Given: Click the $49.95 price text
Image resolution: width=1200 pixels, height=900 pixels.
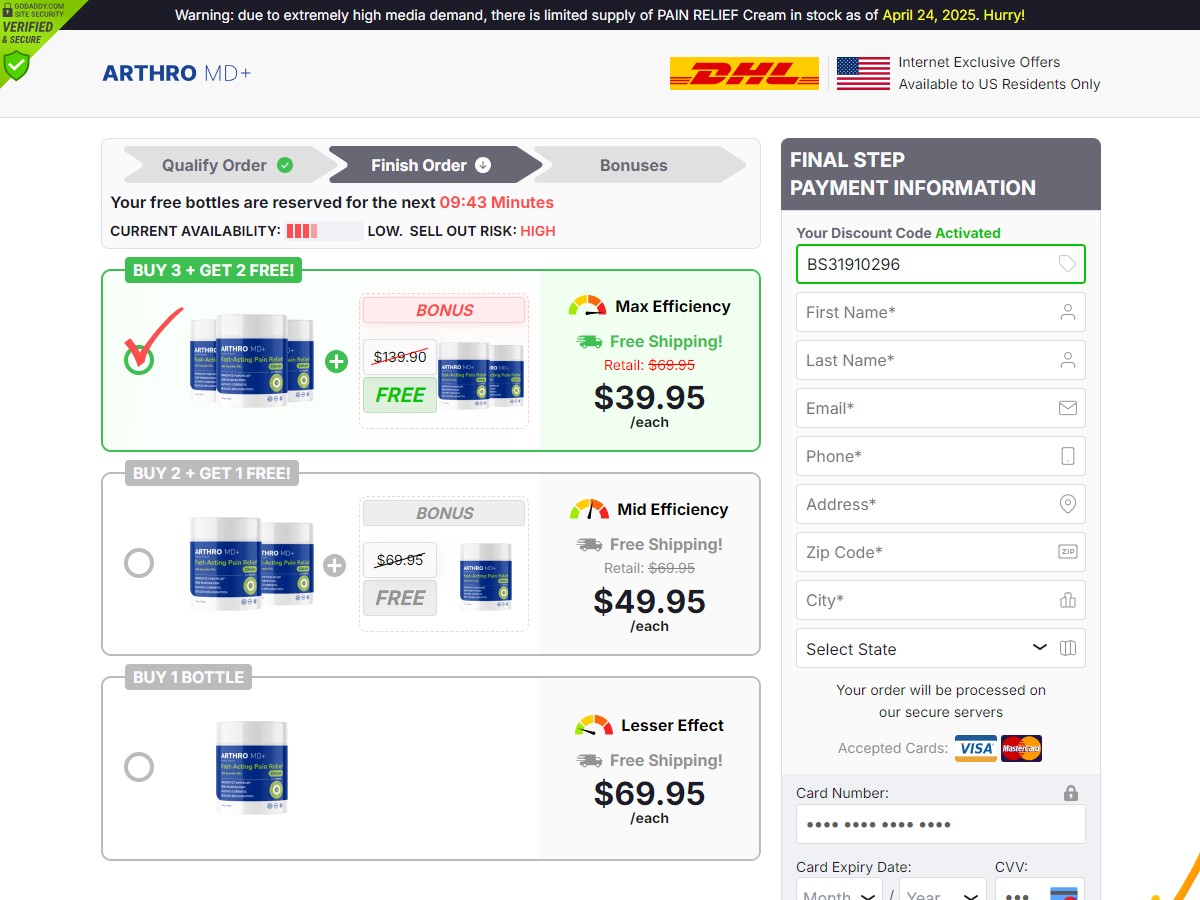Looking at the screenshot, I should [x=649, y=601].
